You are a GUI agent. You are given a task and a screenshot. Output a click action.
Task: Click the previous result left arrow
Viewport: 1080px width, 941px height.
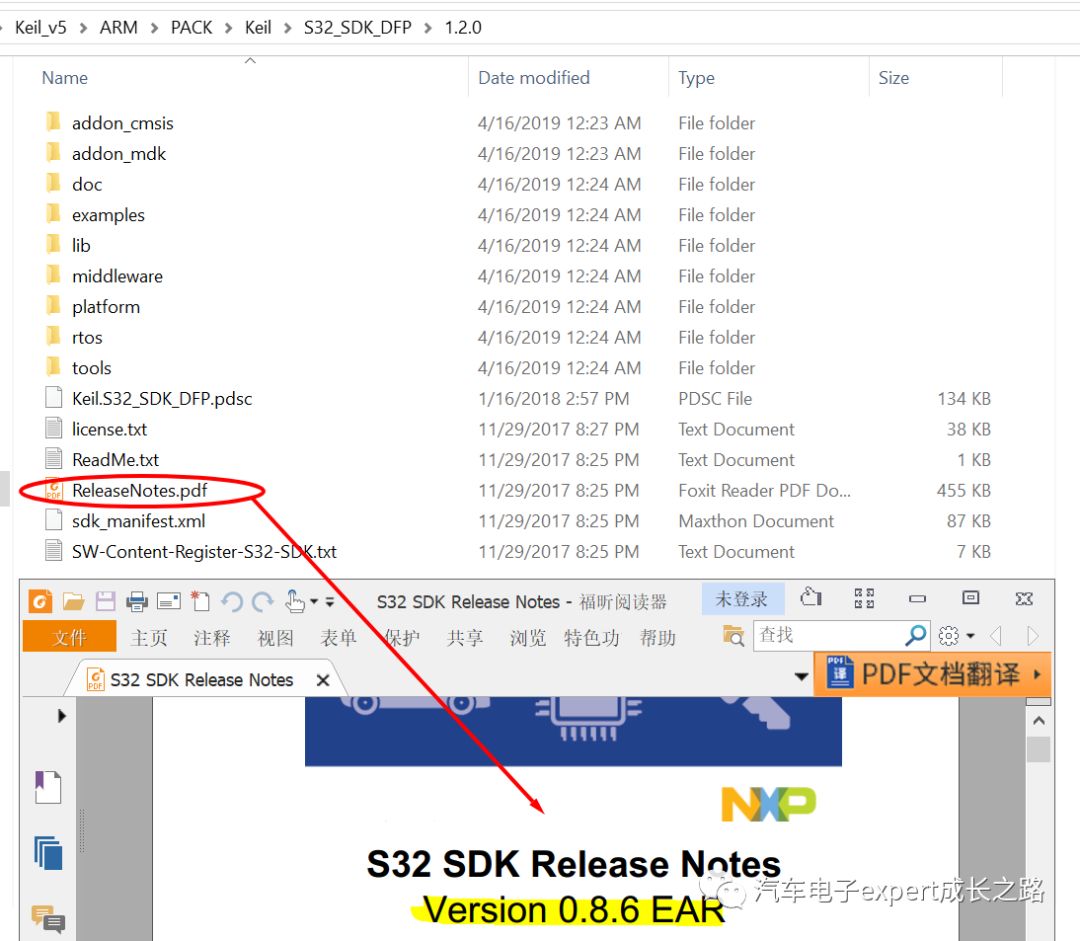(995, 635)
